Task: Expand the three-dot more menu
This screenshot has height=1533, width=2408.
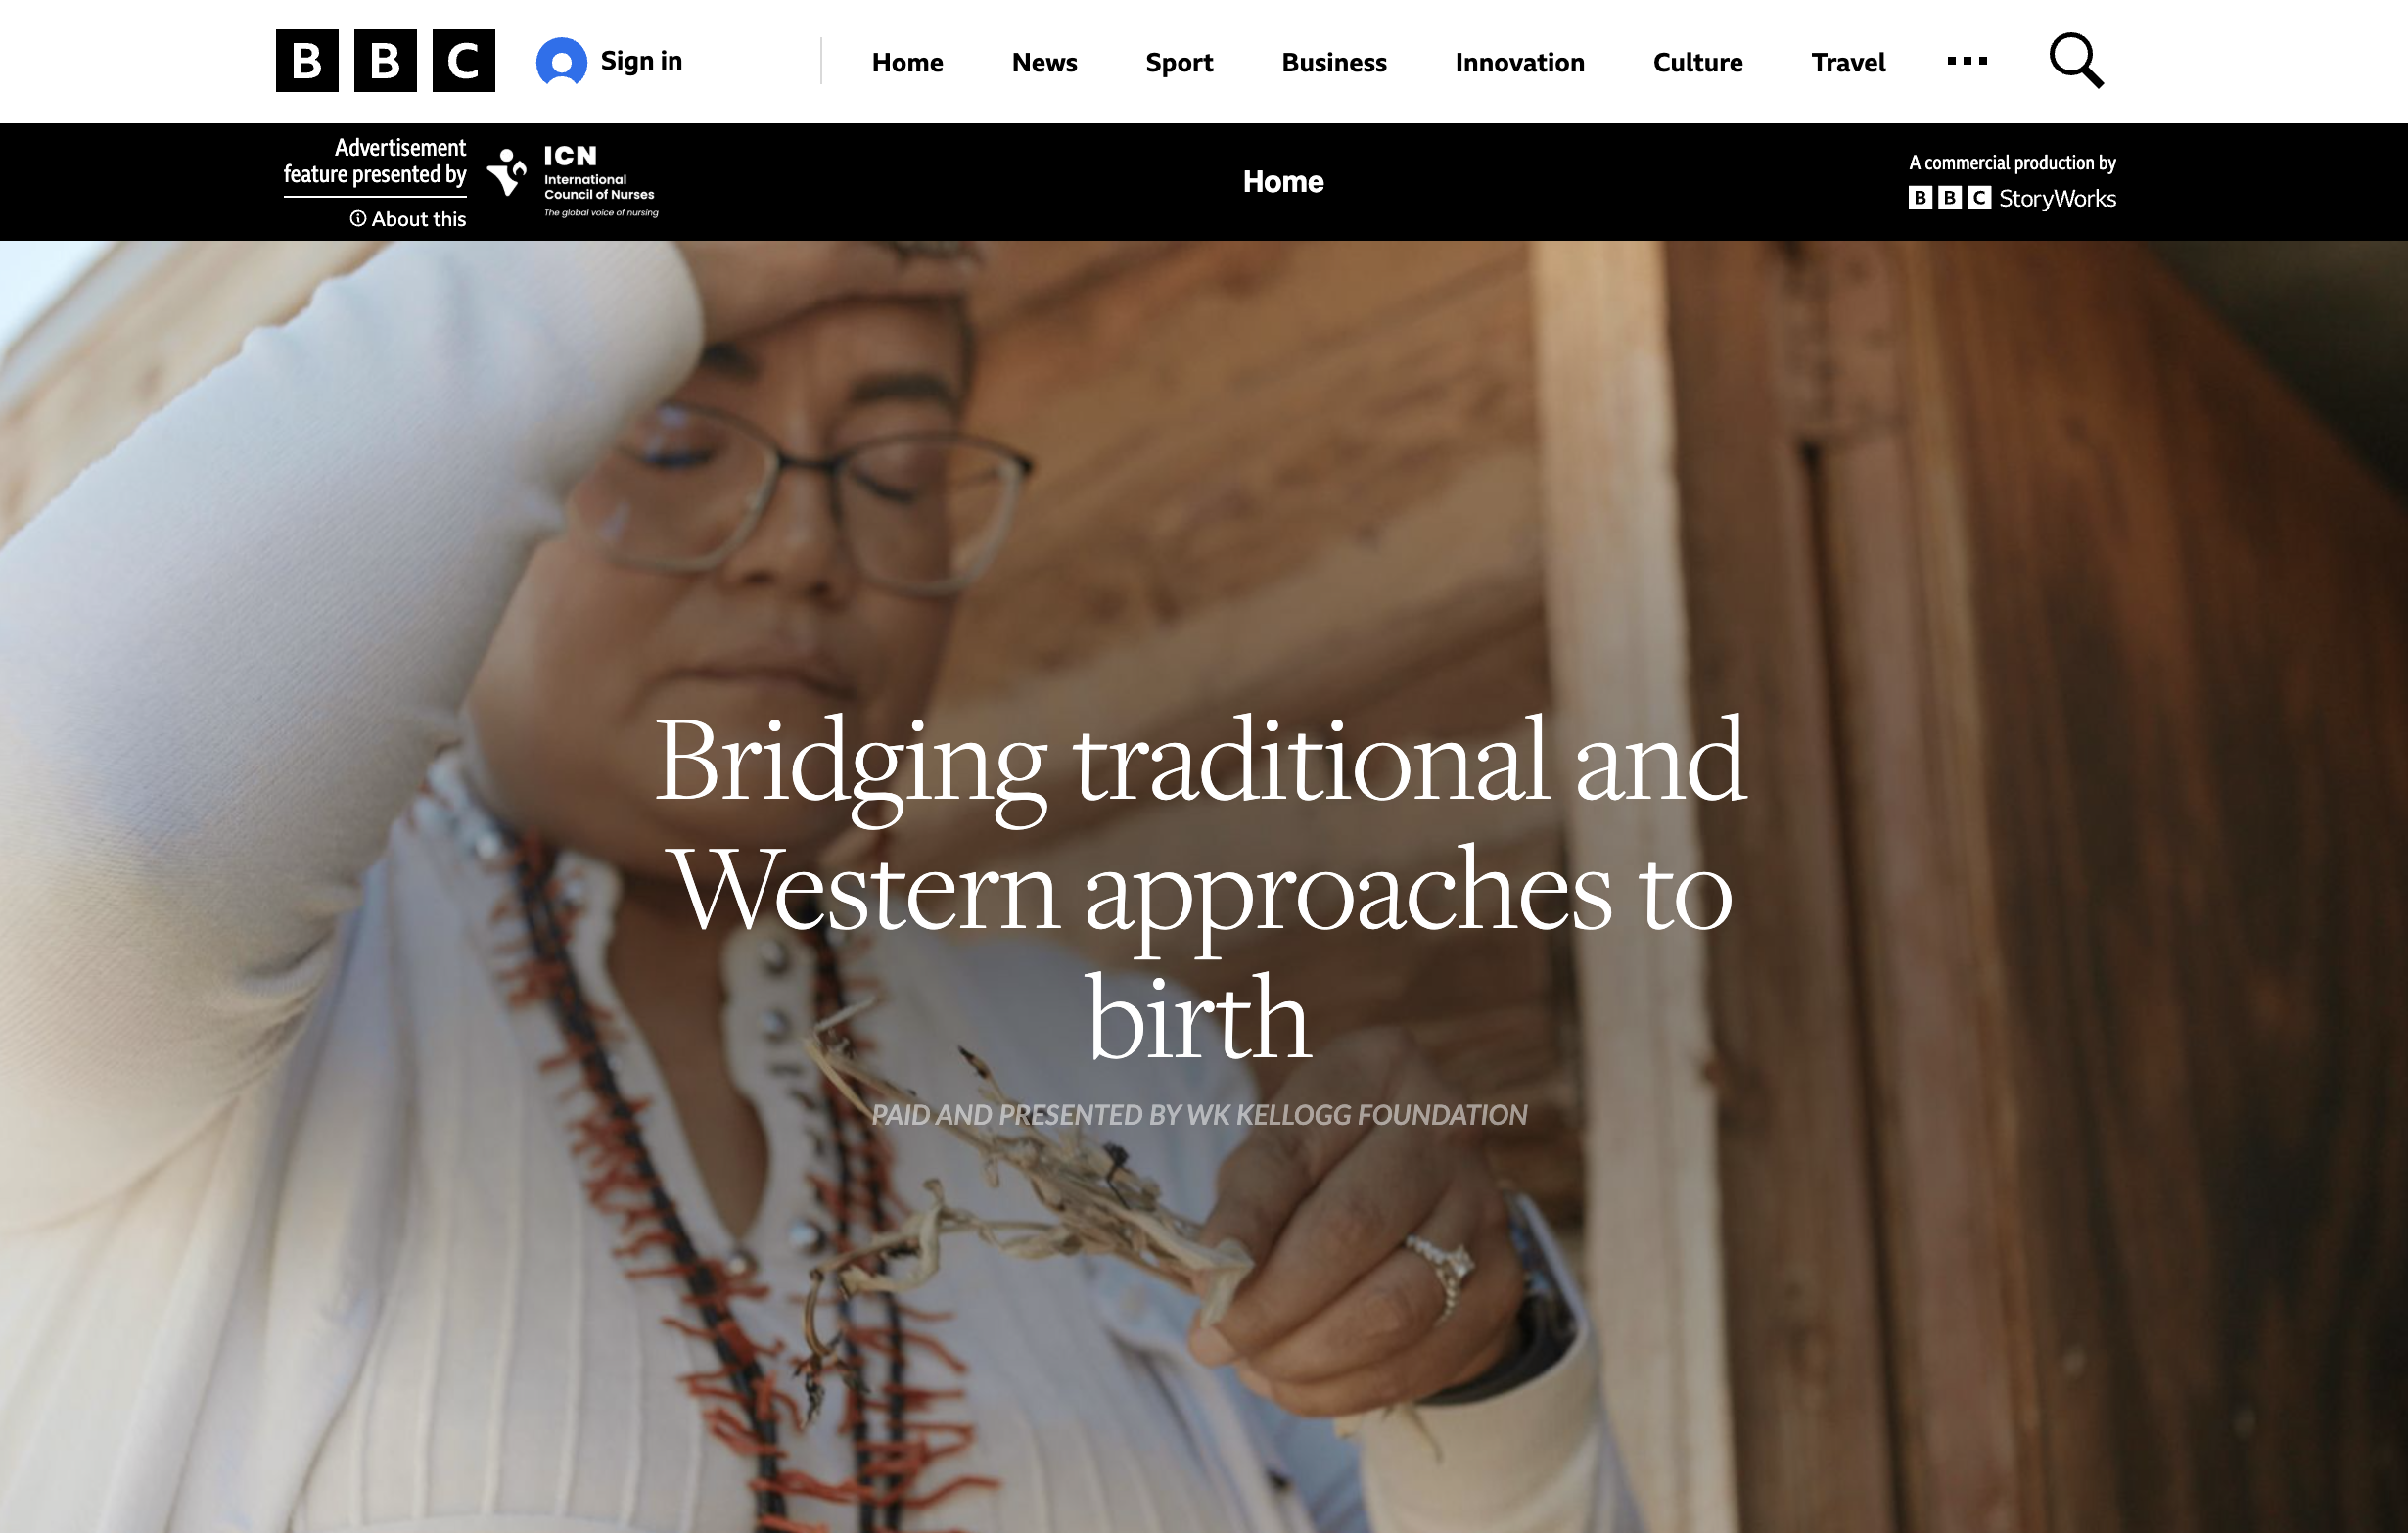Action: pos(1966,61)
